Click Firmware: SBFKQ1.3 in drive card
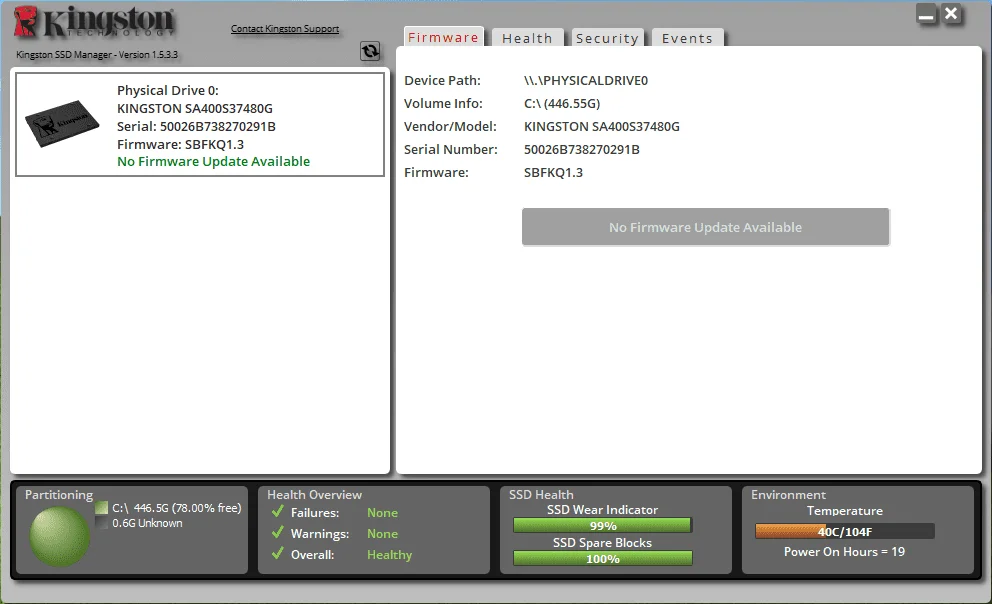This screenshot has width=992, height=604. (180, 144)
